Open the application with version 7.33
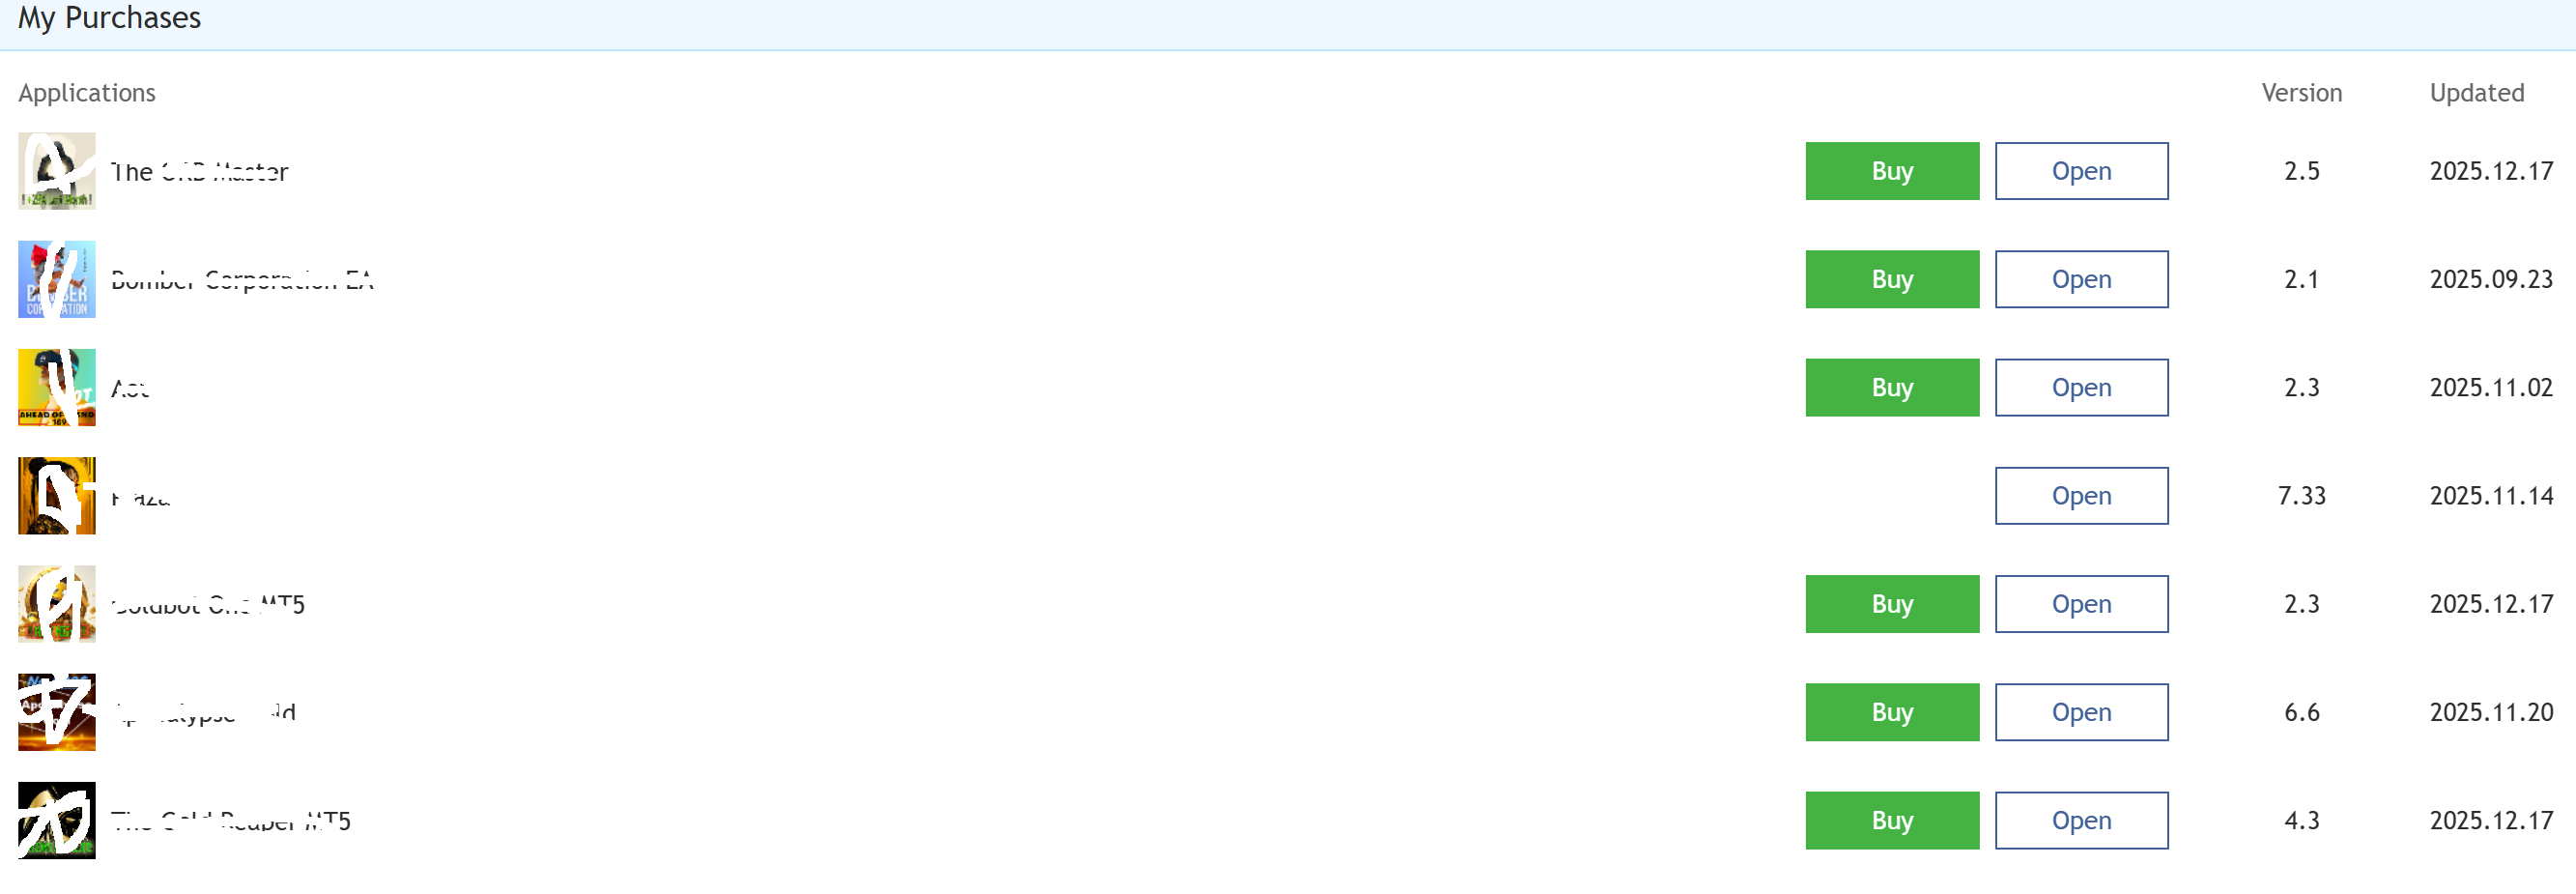2576x894 pixels. pos(2082,496)
